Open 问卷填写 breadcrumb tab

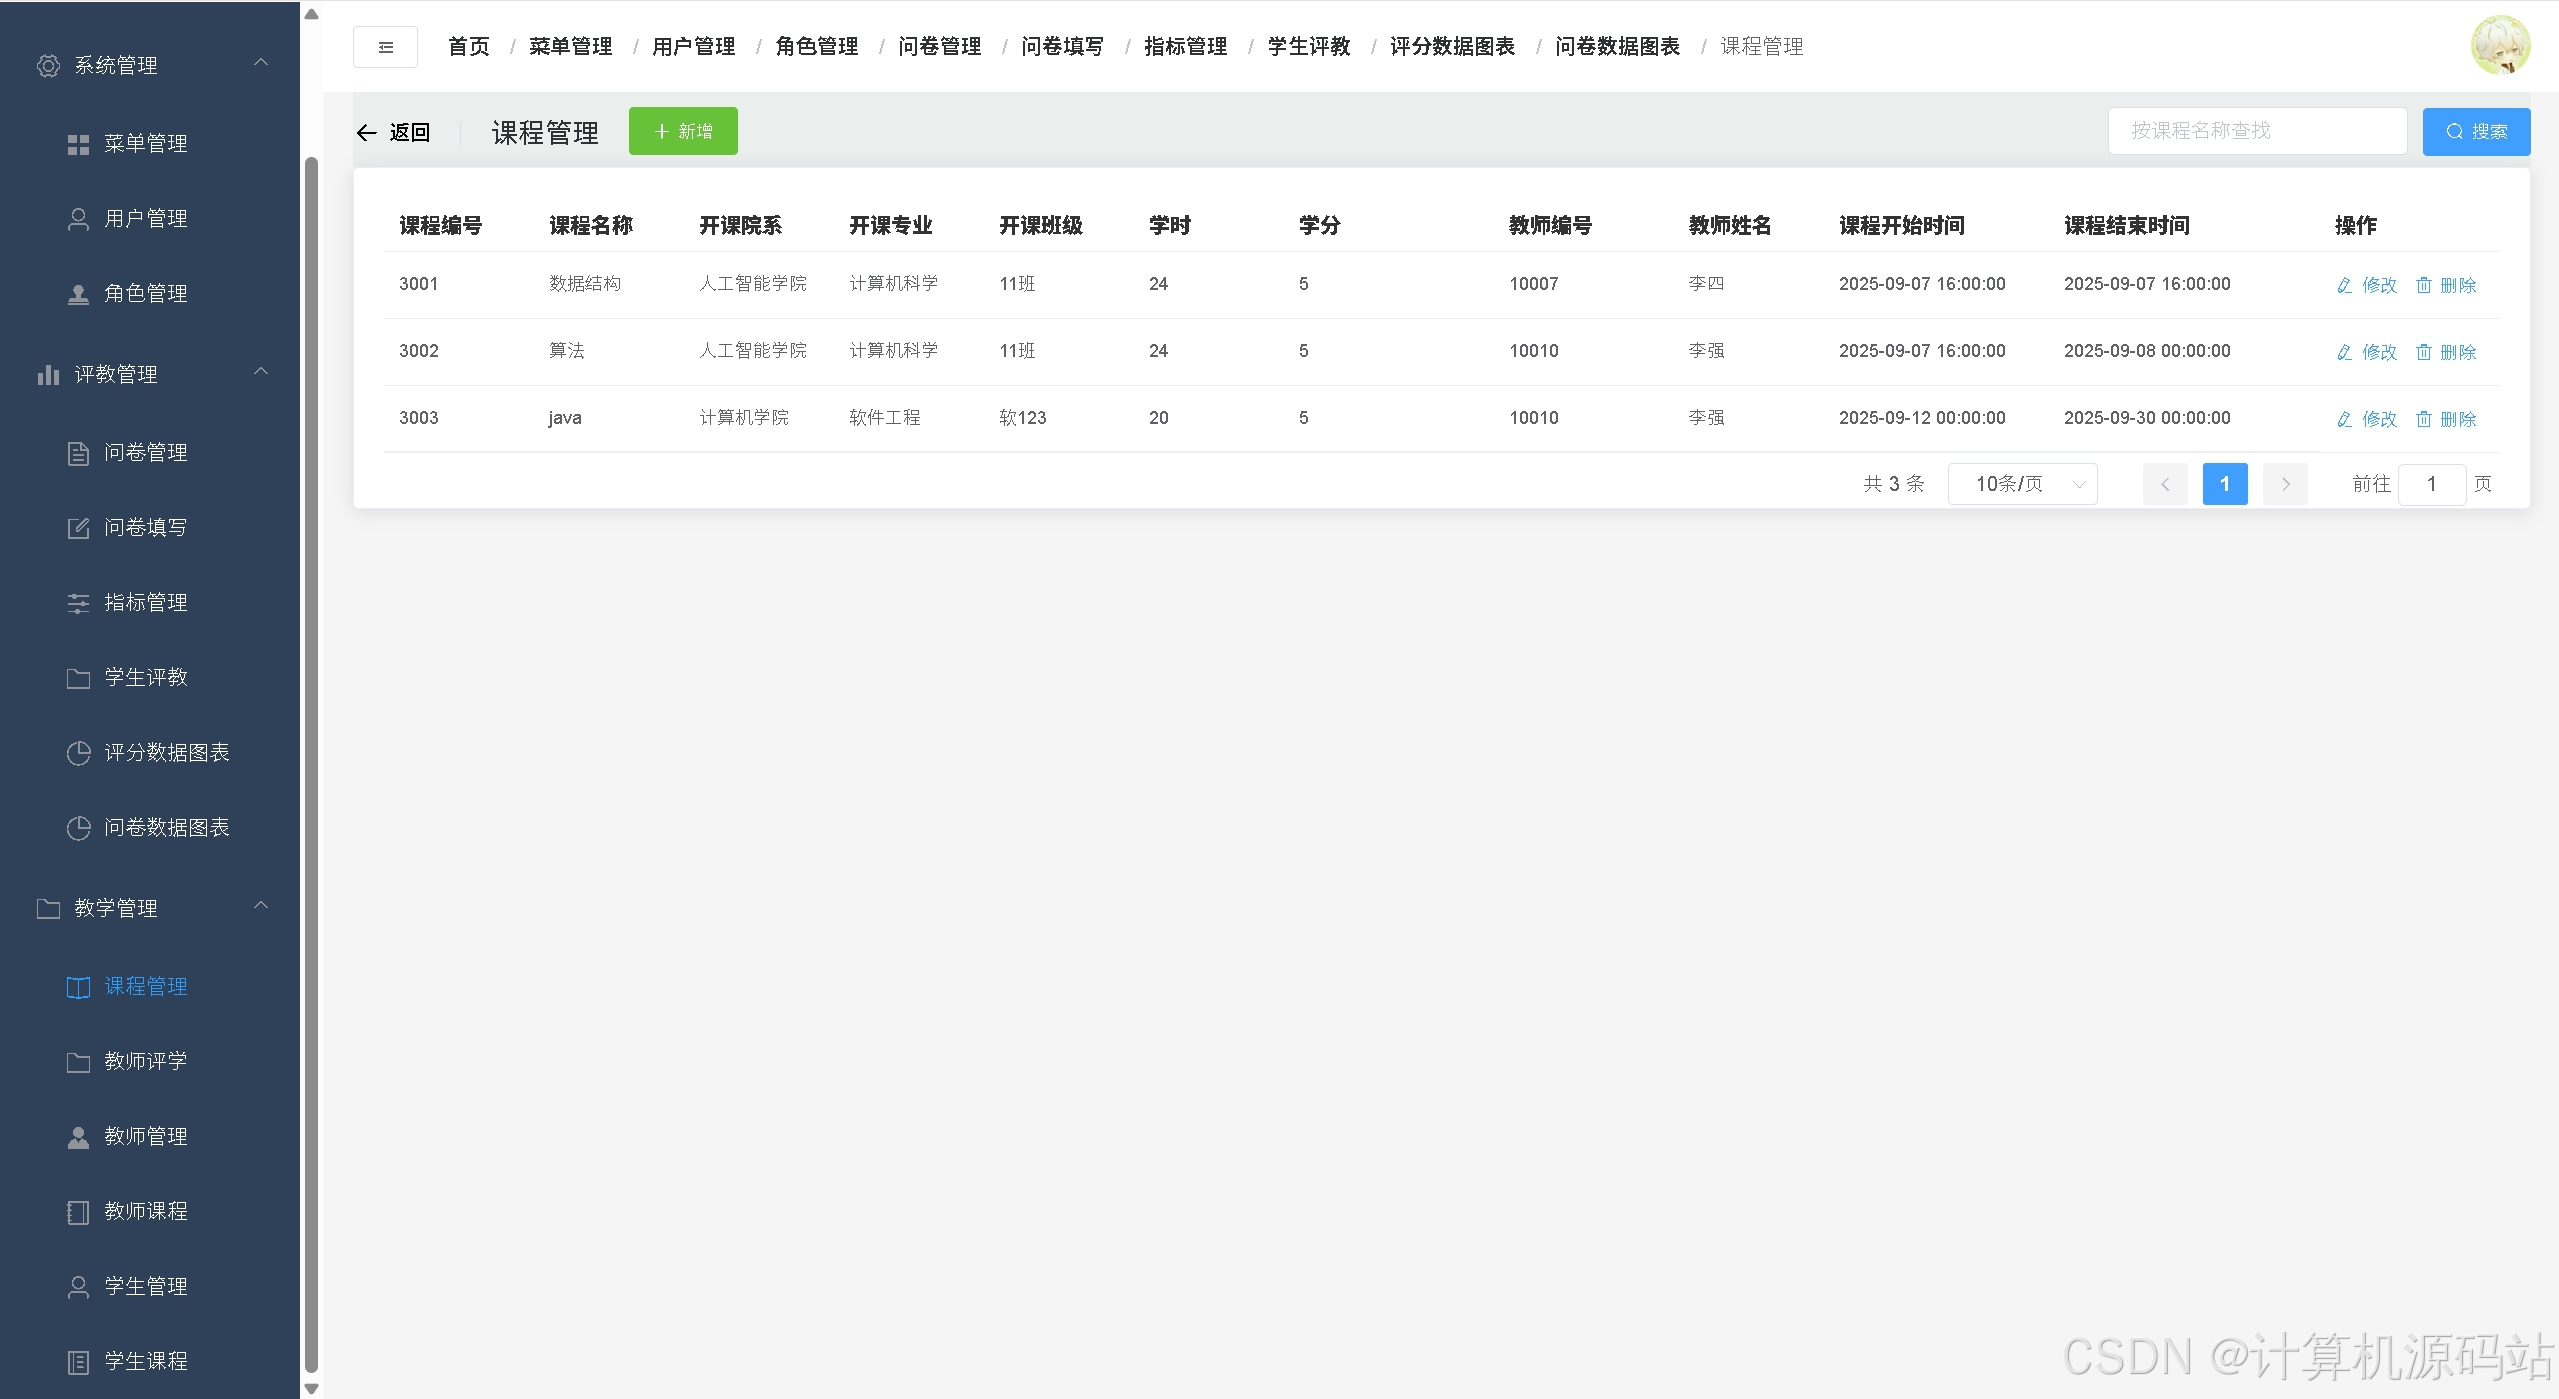click(x=1062, y=47)
